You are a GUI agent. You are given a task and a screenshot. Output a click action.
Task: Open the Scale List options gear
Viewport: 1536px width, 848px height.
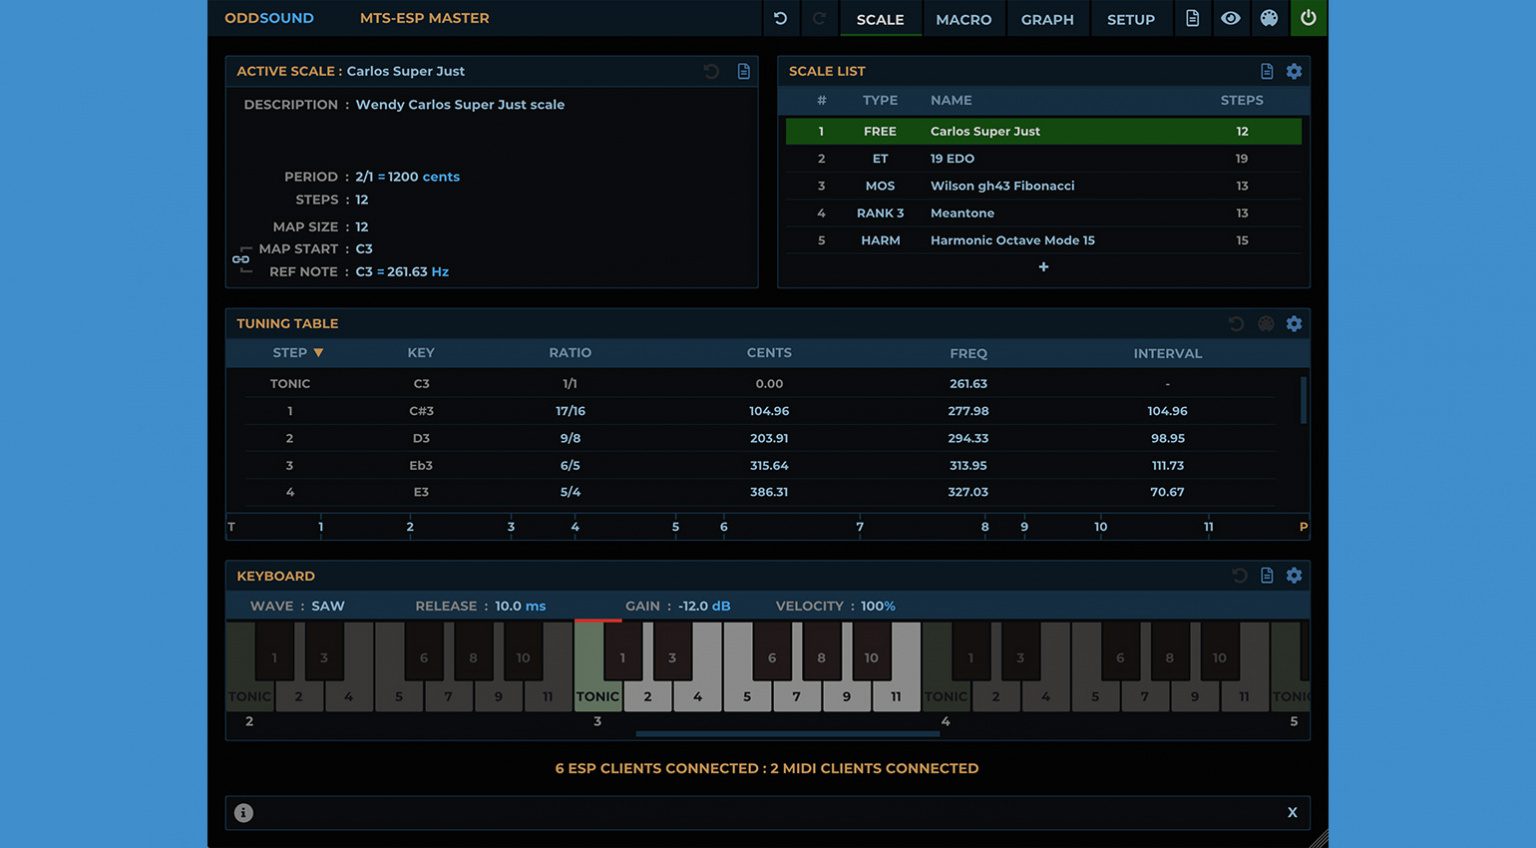[x=1294, y=71]
